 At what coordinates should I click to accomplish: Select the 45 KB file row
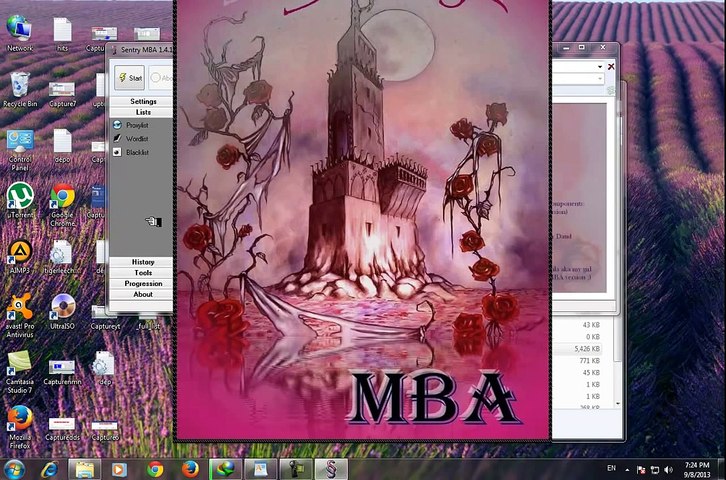pyautogui.click(x=583, y=373)
